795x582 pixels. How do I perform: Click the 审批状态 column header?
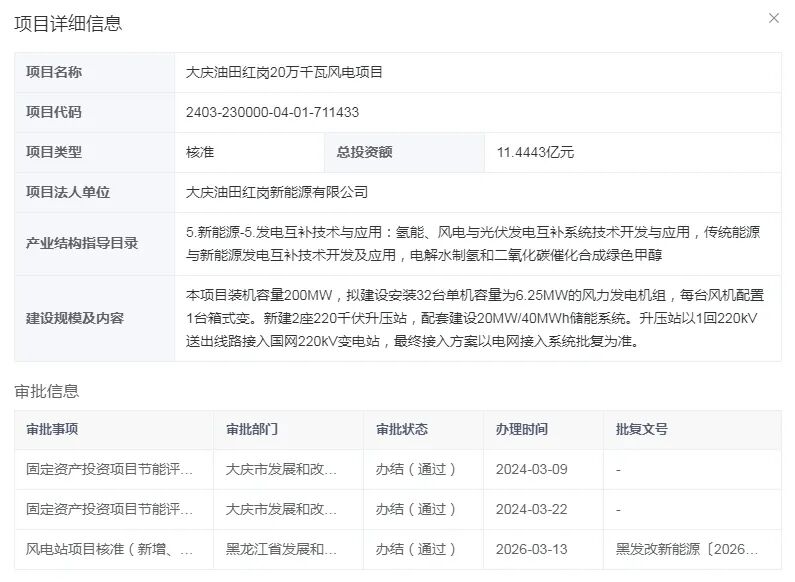click(x=402, y=429)
